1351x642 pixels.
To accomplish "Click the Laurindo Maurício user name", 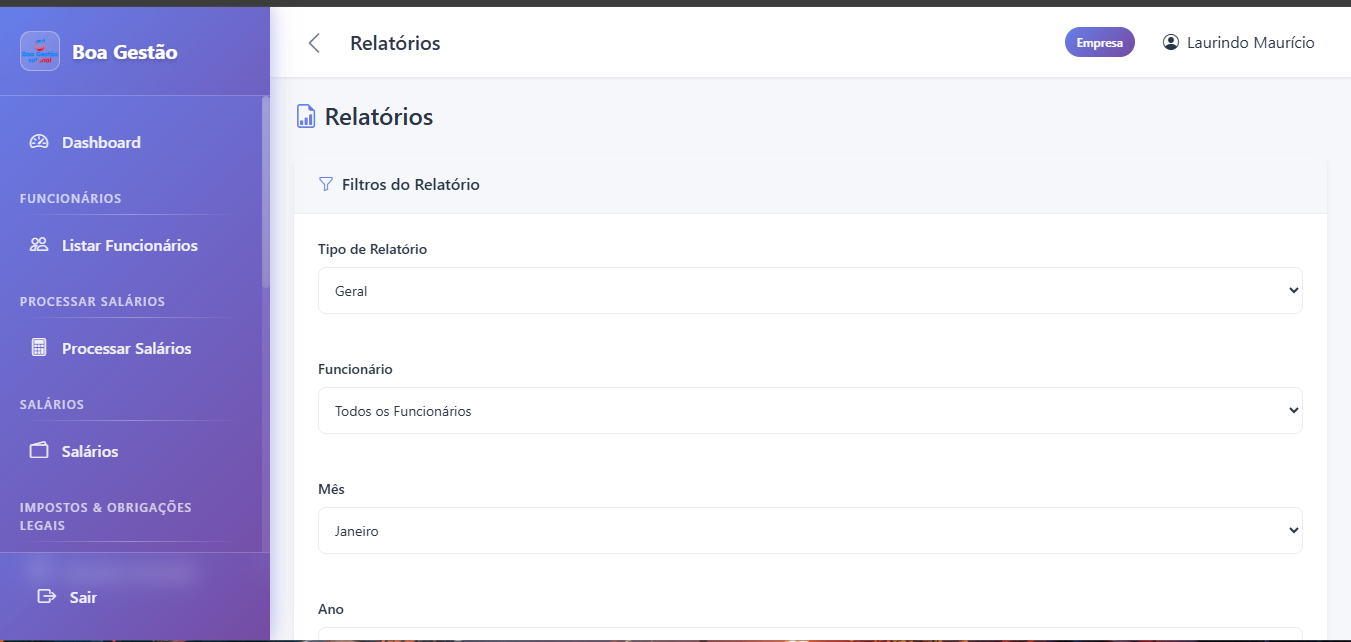I will pyautogui.click(x=1250, y=43).
